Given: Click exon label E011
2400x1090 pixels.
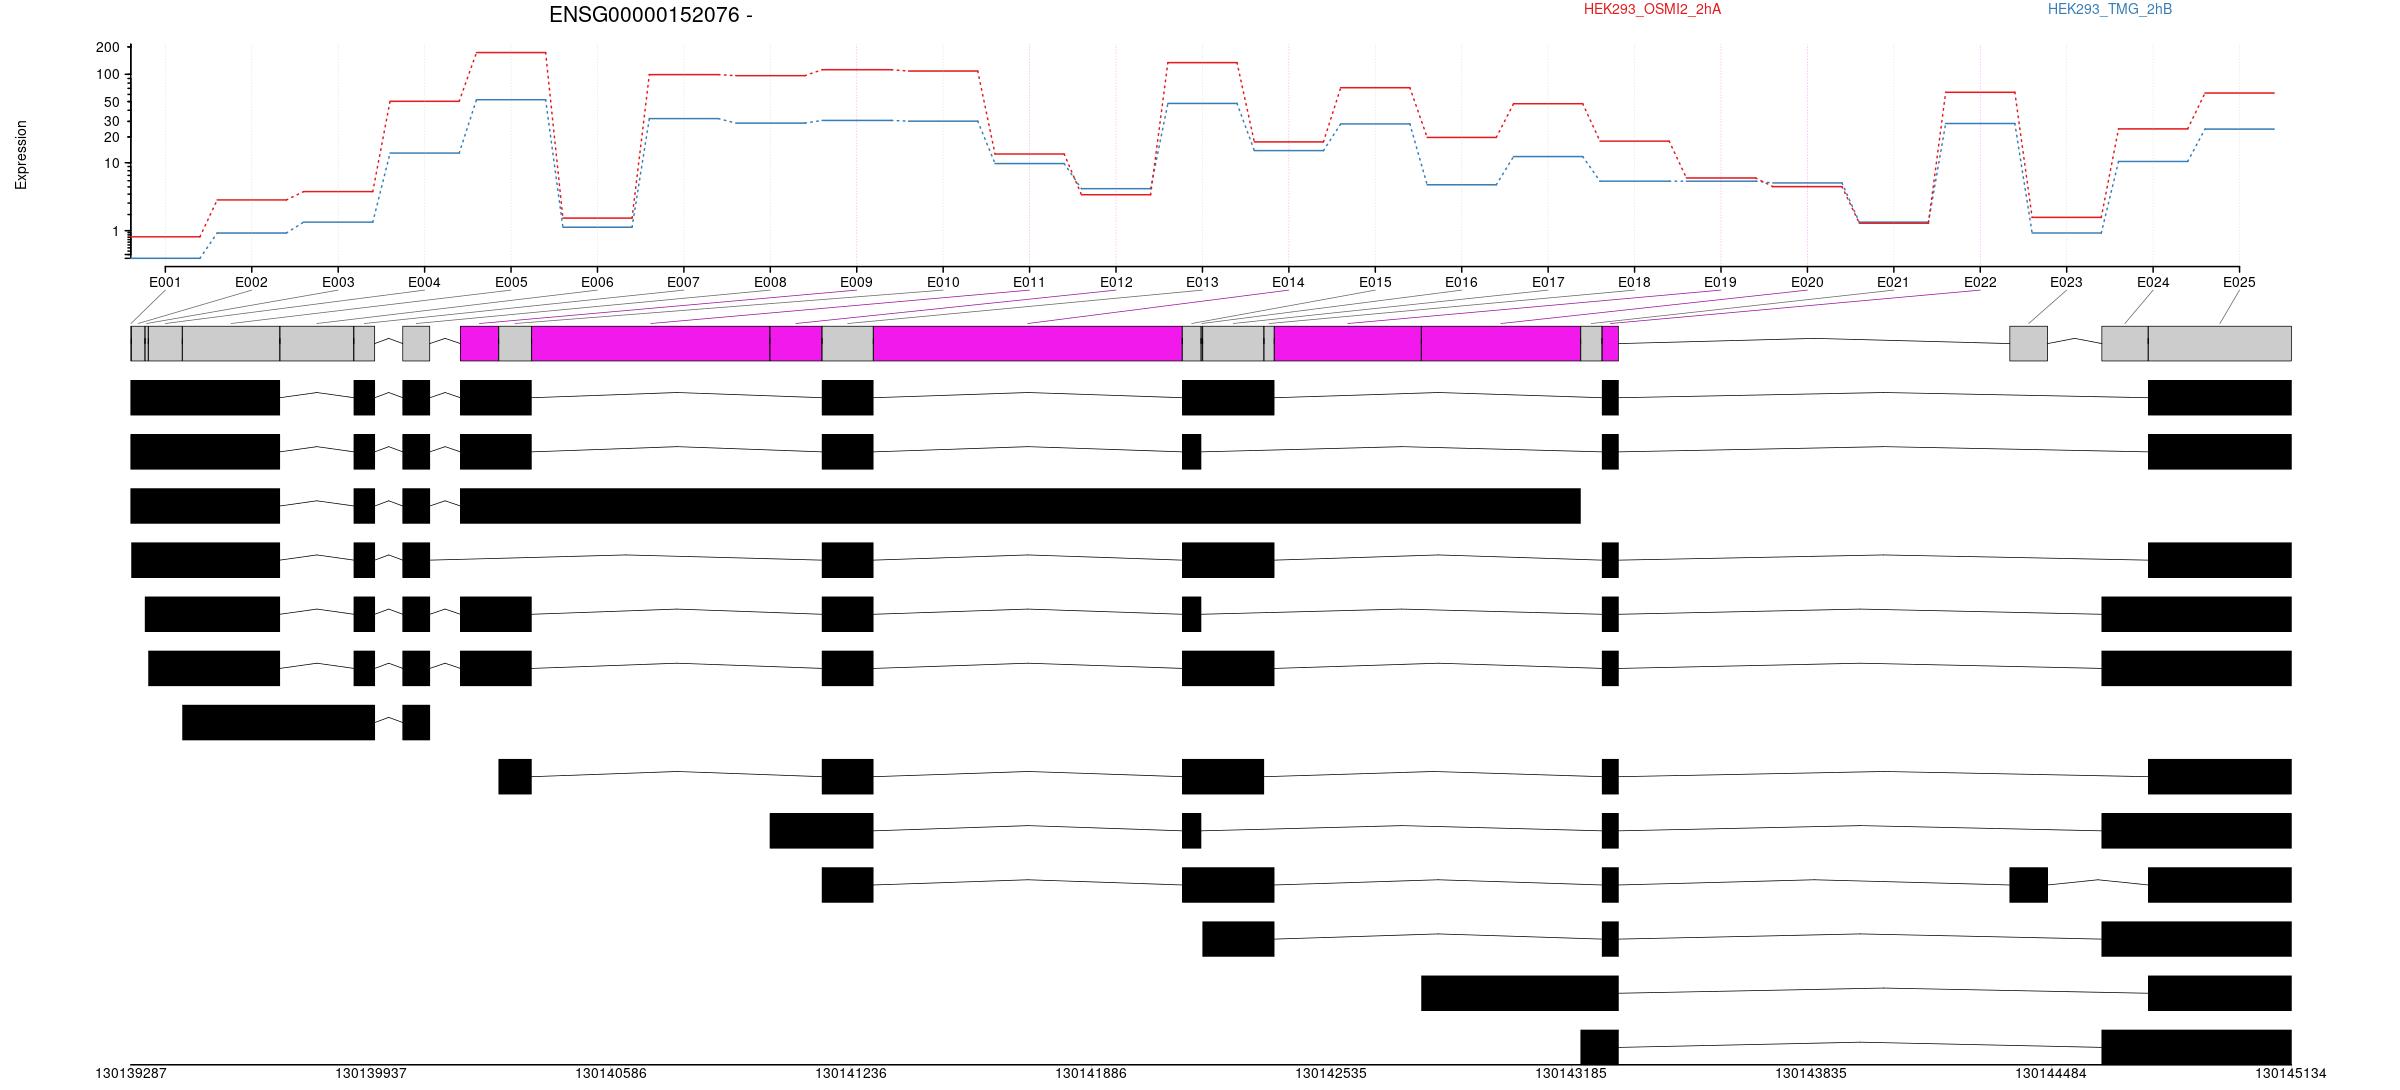Looking at the screenshot, I should (x=1029, y=282).
